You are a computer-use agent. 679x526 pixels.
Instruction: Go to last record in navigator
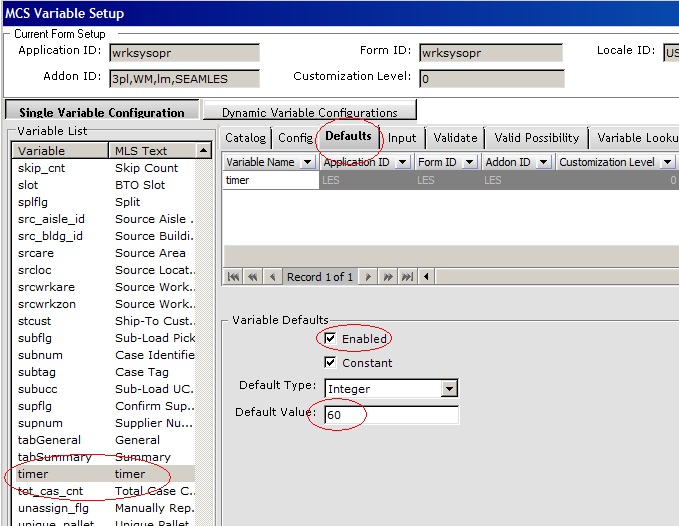(x=407, y=277)
